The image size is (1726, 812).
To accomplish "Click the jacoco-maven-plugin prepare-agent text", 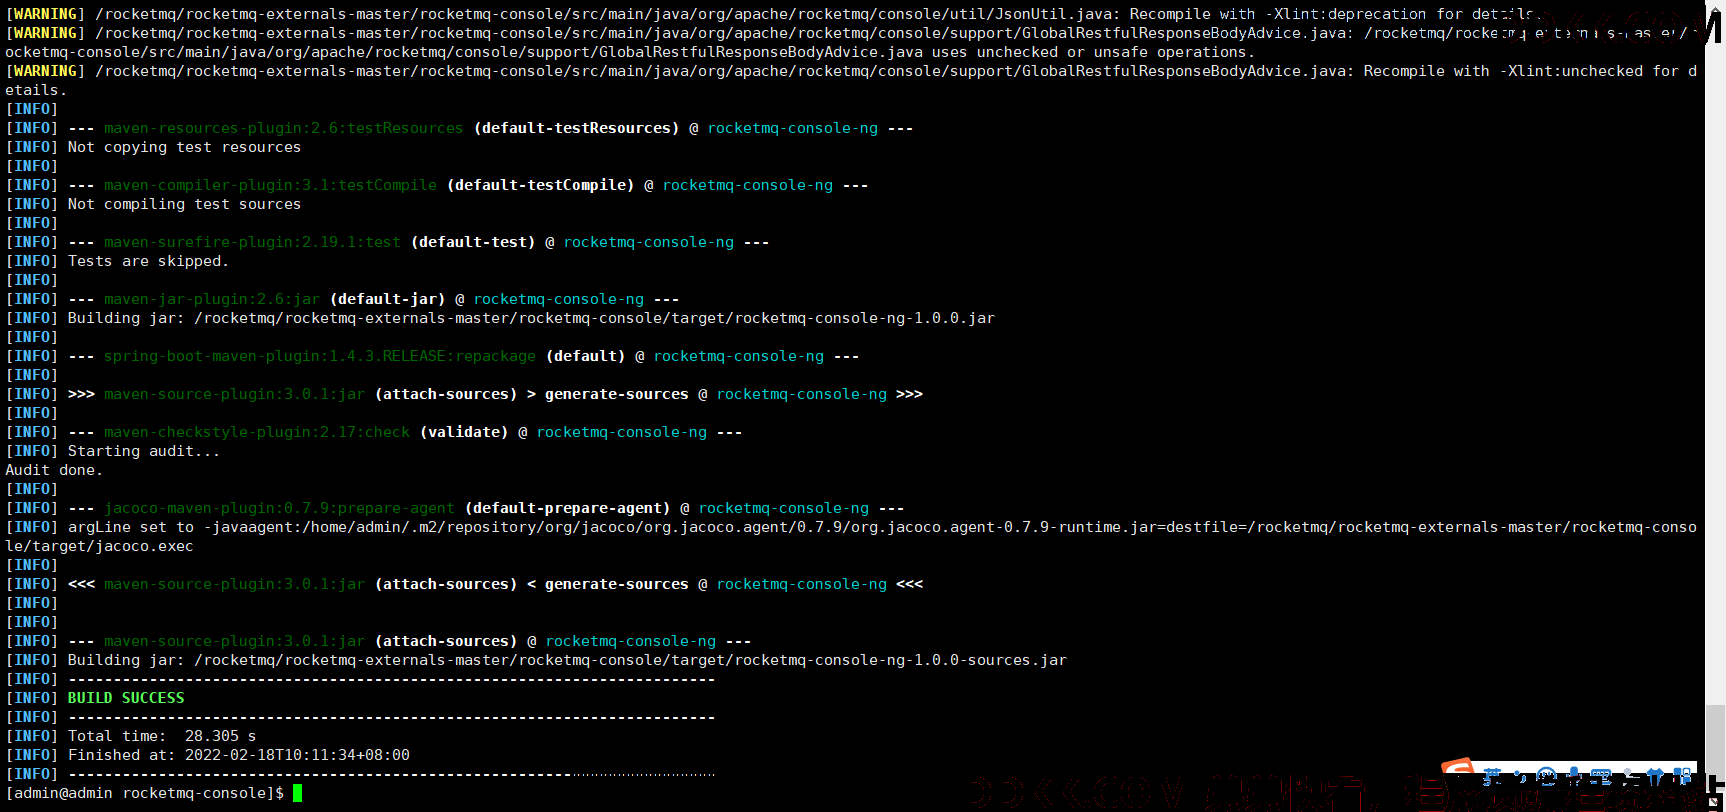I will (279, 508).
